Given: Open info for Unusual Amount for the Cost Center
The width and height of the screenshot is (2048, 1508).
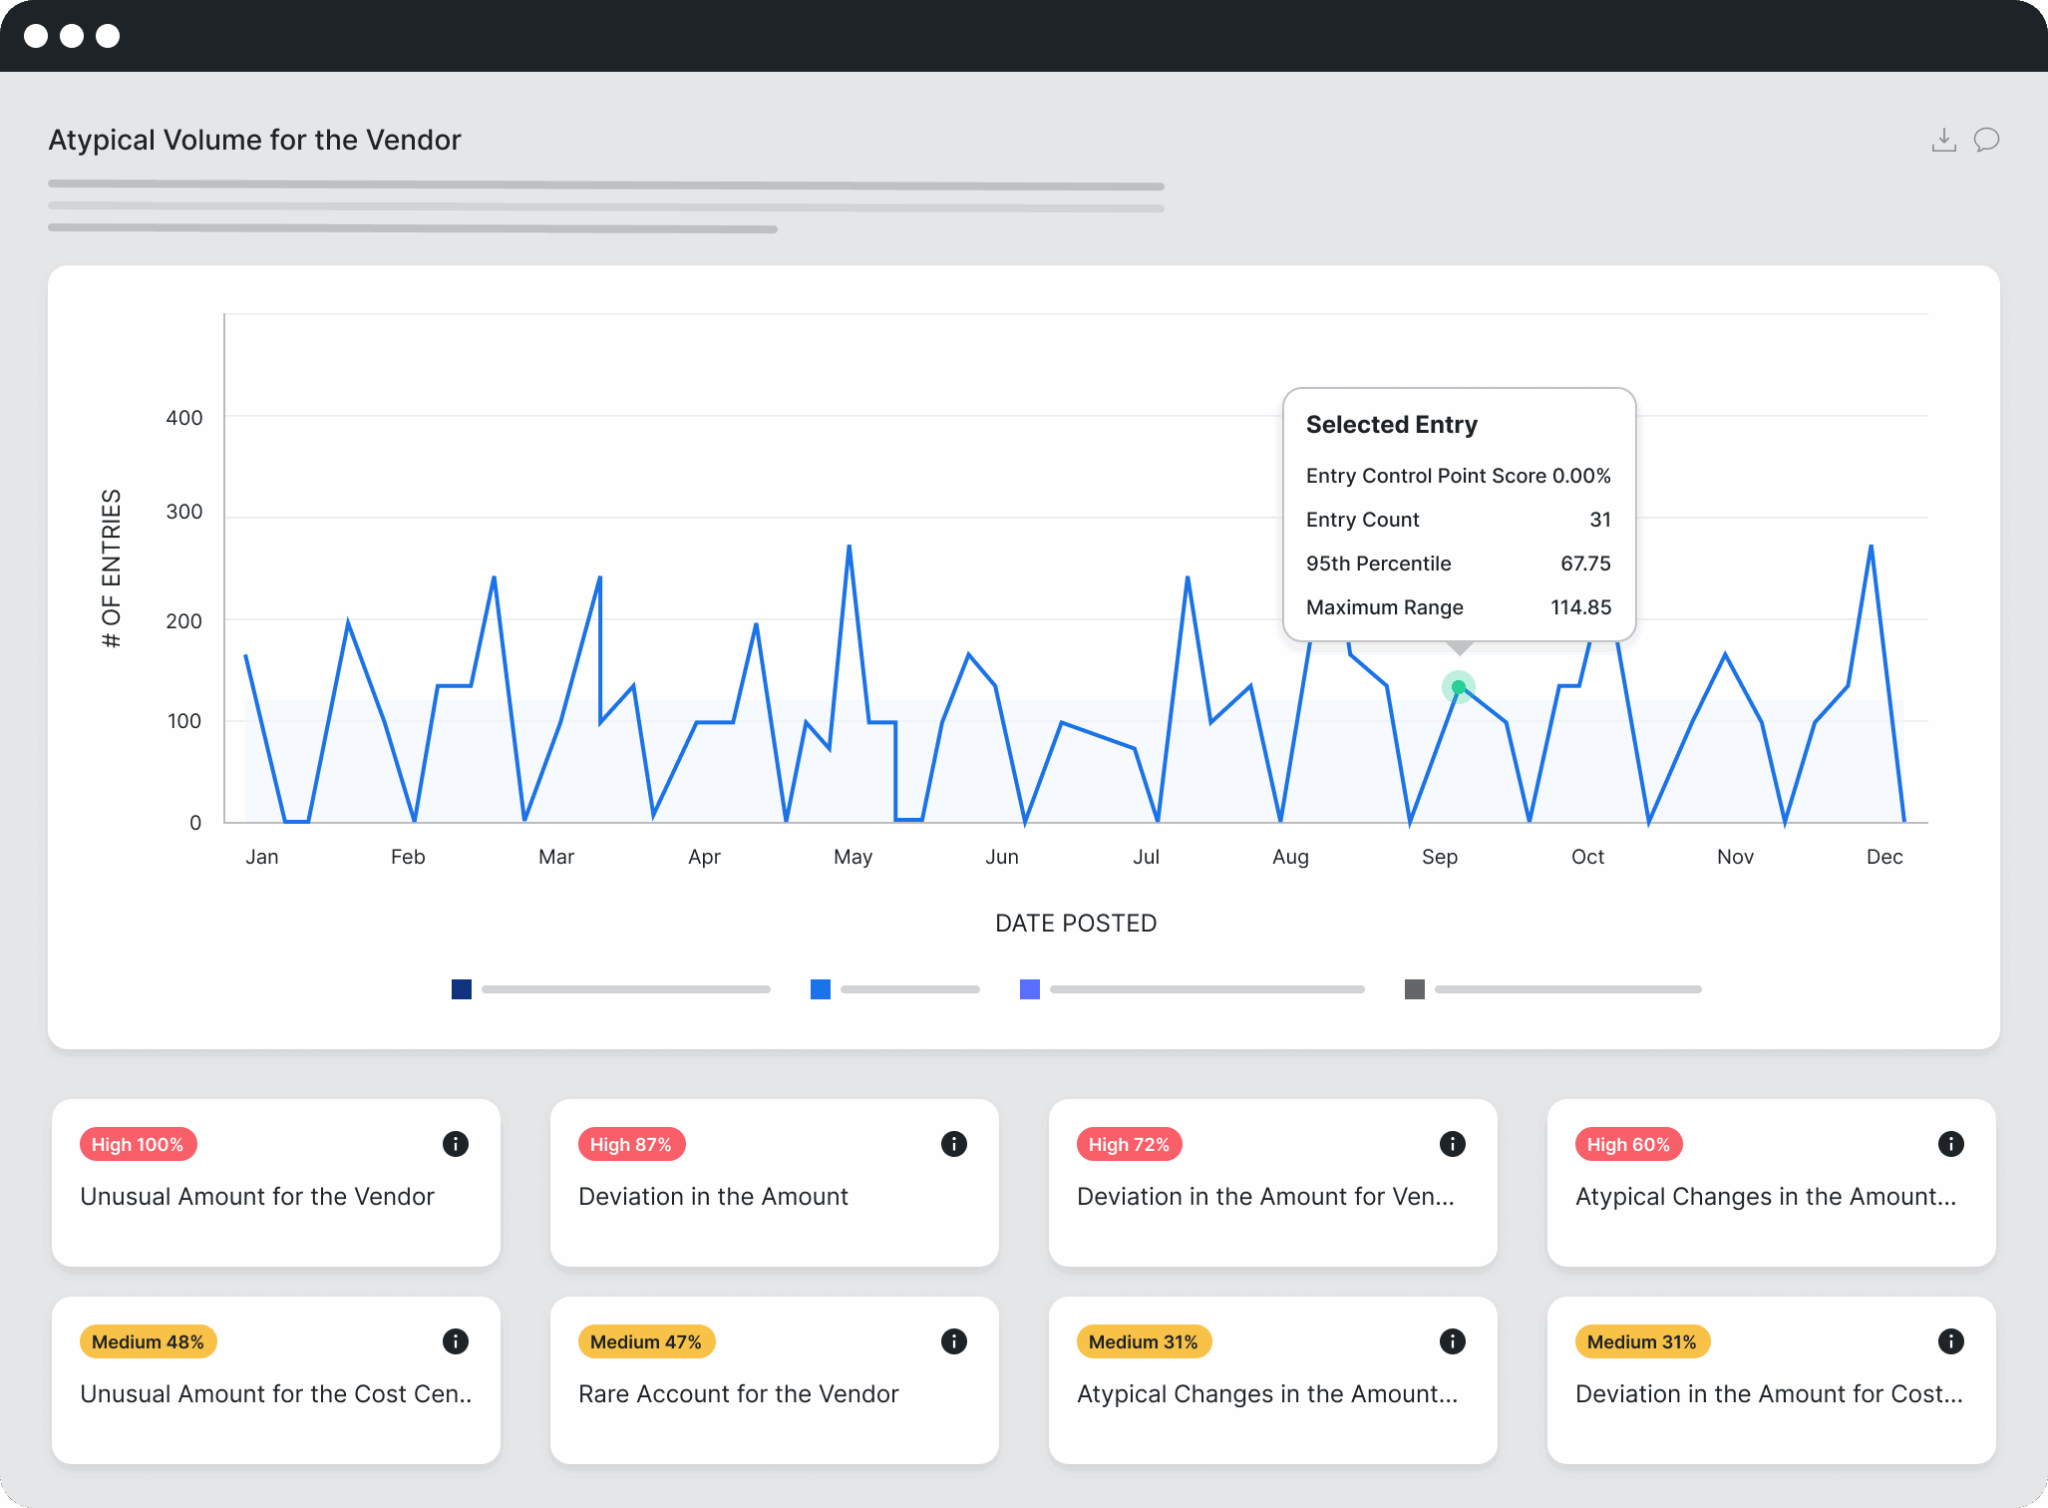Looking at the screenshot, I should [456, 1341].
